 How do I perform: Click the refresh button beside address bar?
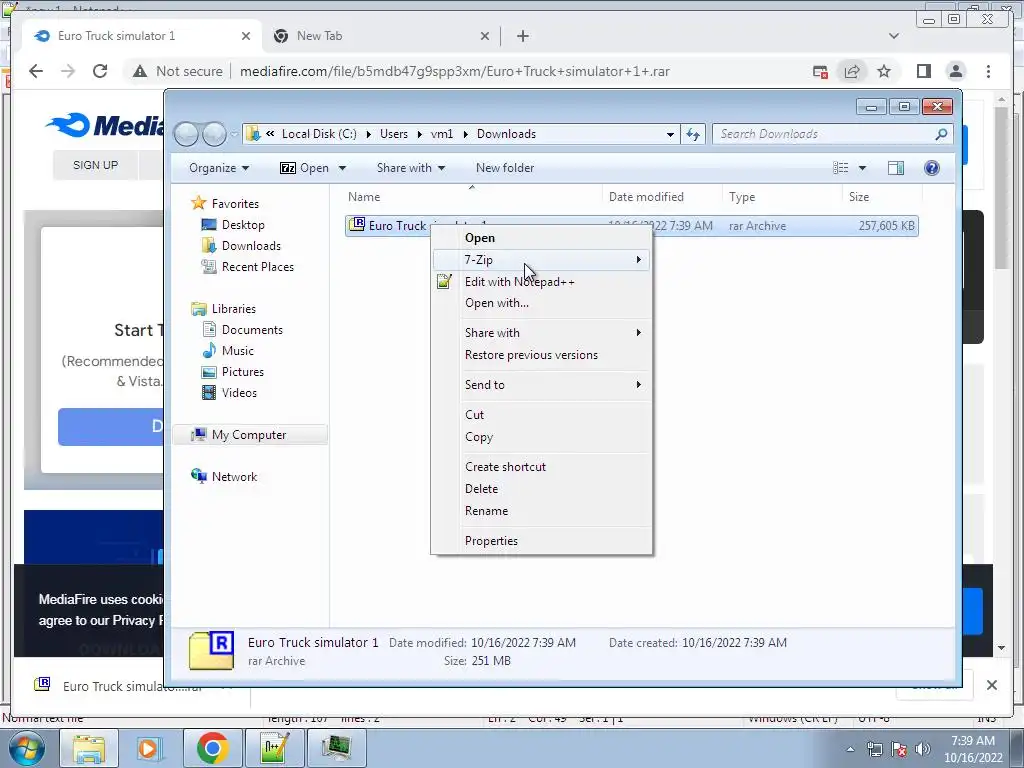click(693, 134)
